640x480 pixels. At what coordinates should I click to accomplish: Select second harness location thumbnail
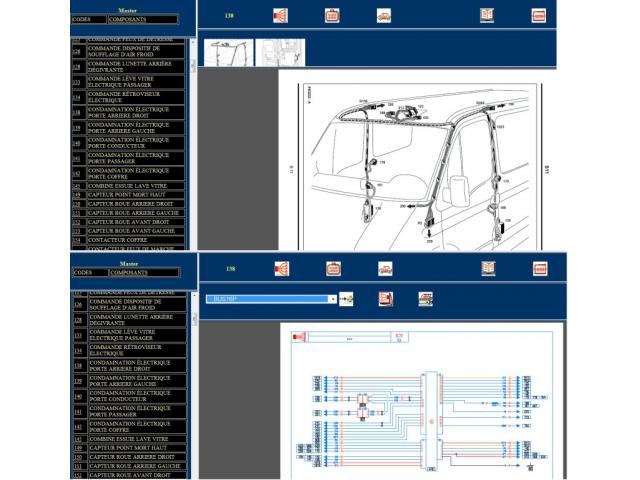[x=280, y=53]
